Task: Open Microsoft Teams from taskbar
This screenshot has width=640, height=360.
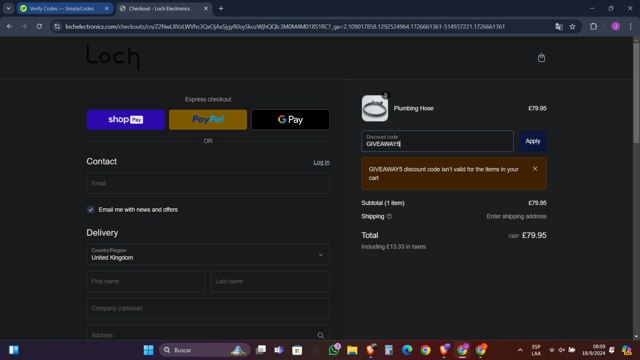Action: [279, 350]
